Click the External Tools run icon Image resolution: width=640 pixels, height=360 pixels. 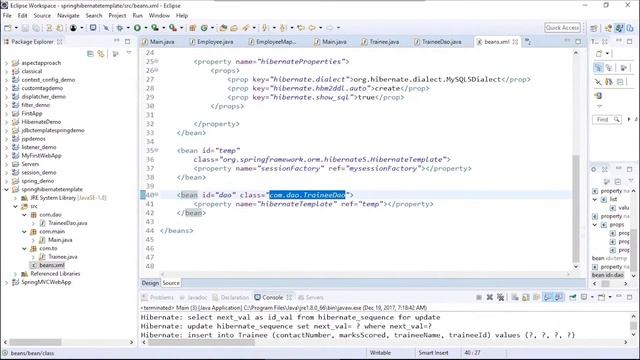[173, 28]
